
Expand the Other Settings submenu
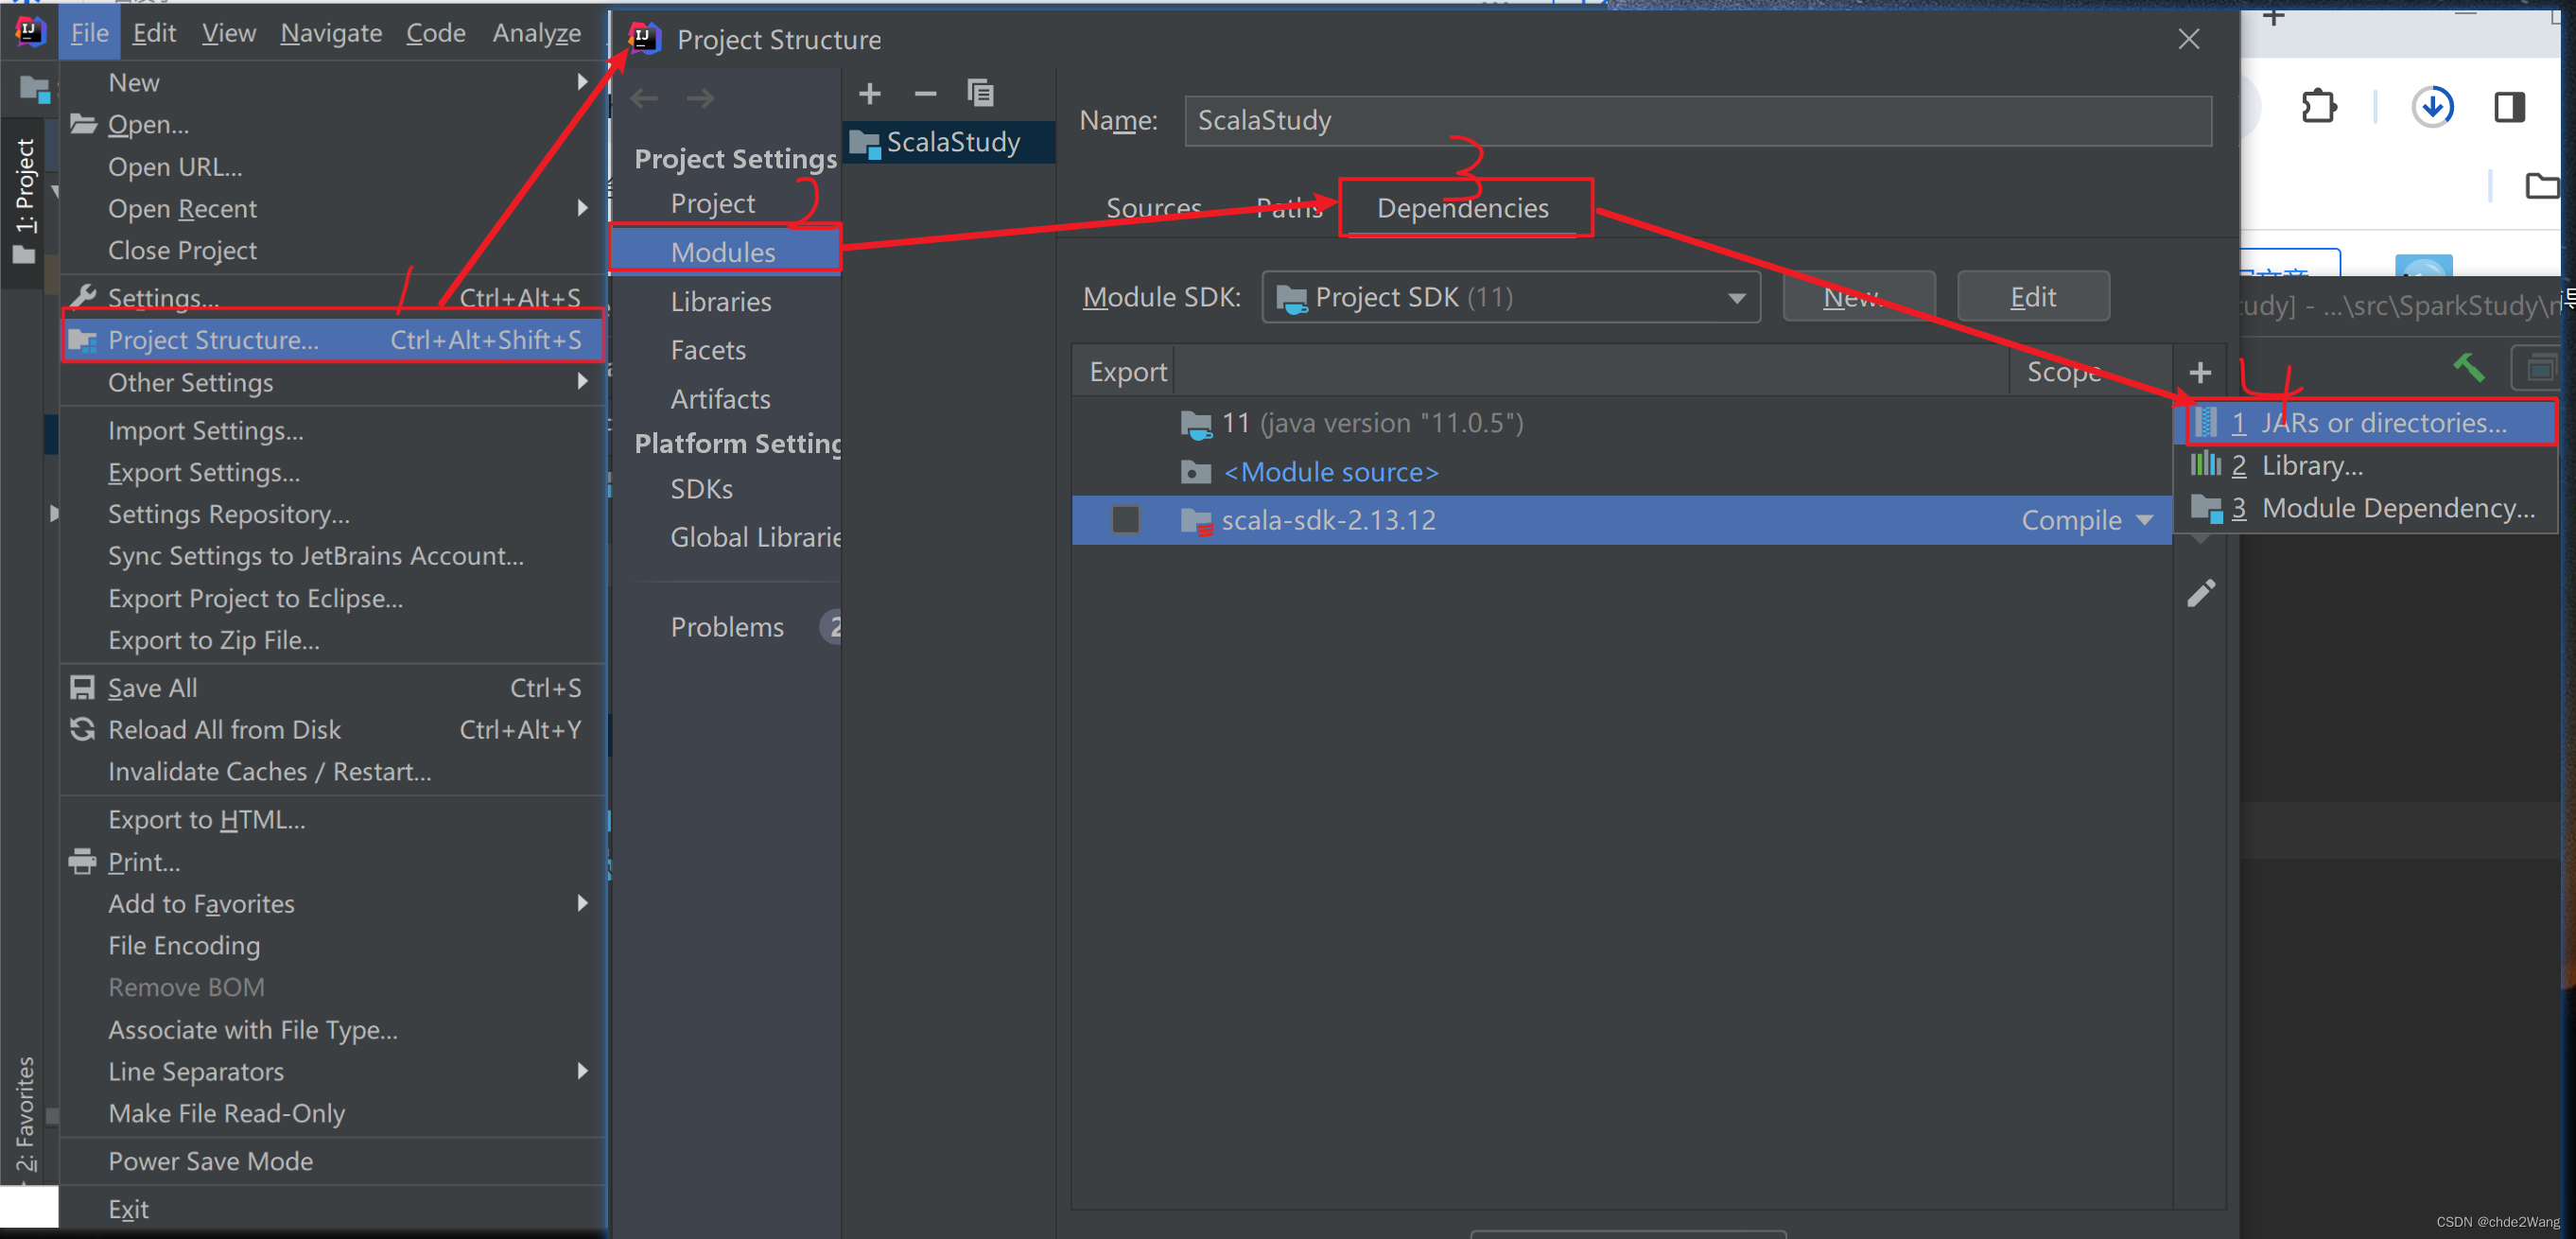coord(582,382)
